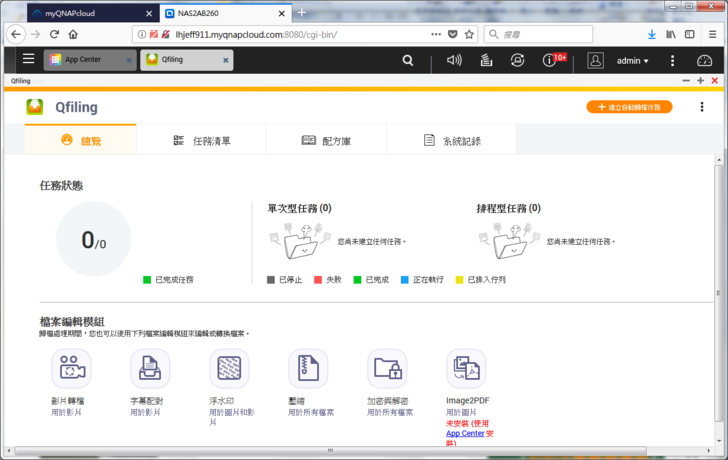Open the 字幕配對 subtitle matching module
This screenshot has height=460, width=728.
(x=150, y=369)
